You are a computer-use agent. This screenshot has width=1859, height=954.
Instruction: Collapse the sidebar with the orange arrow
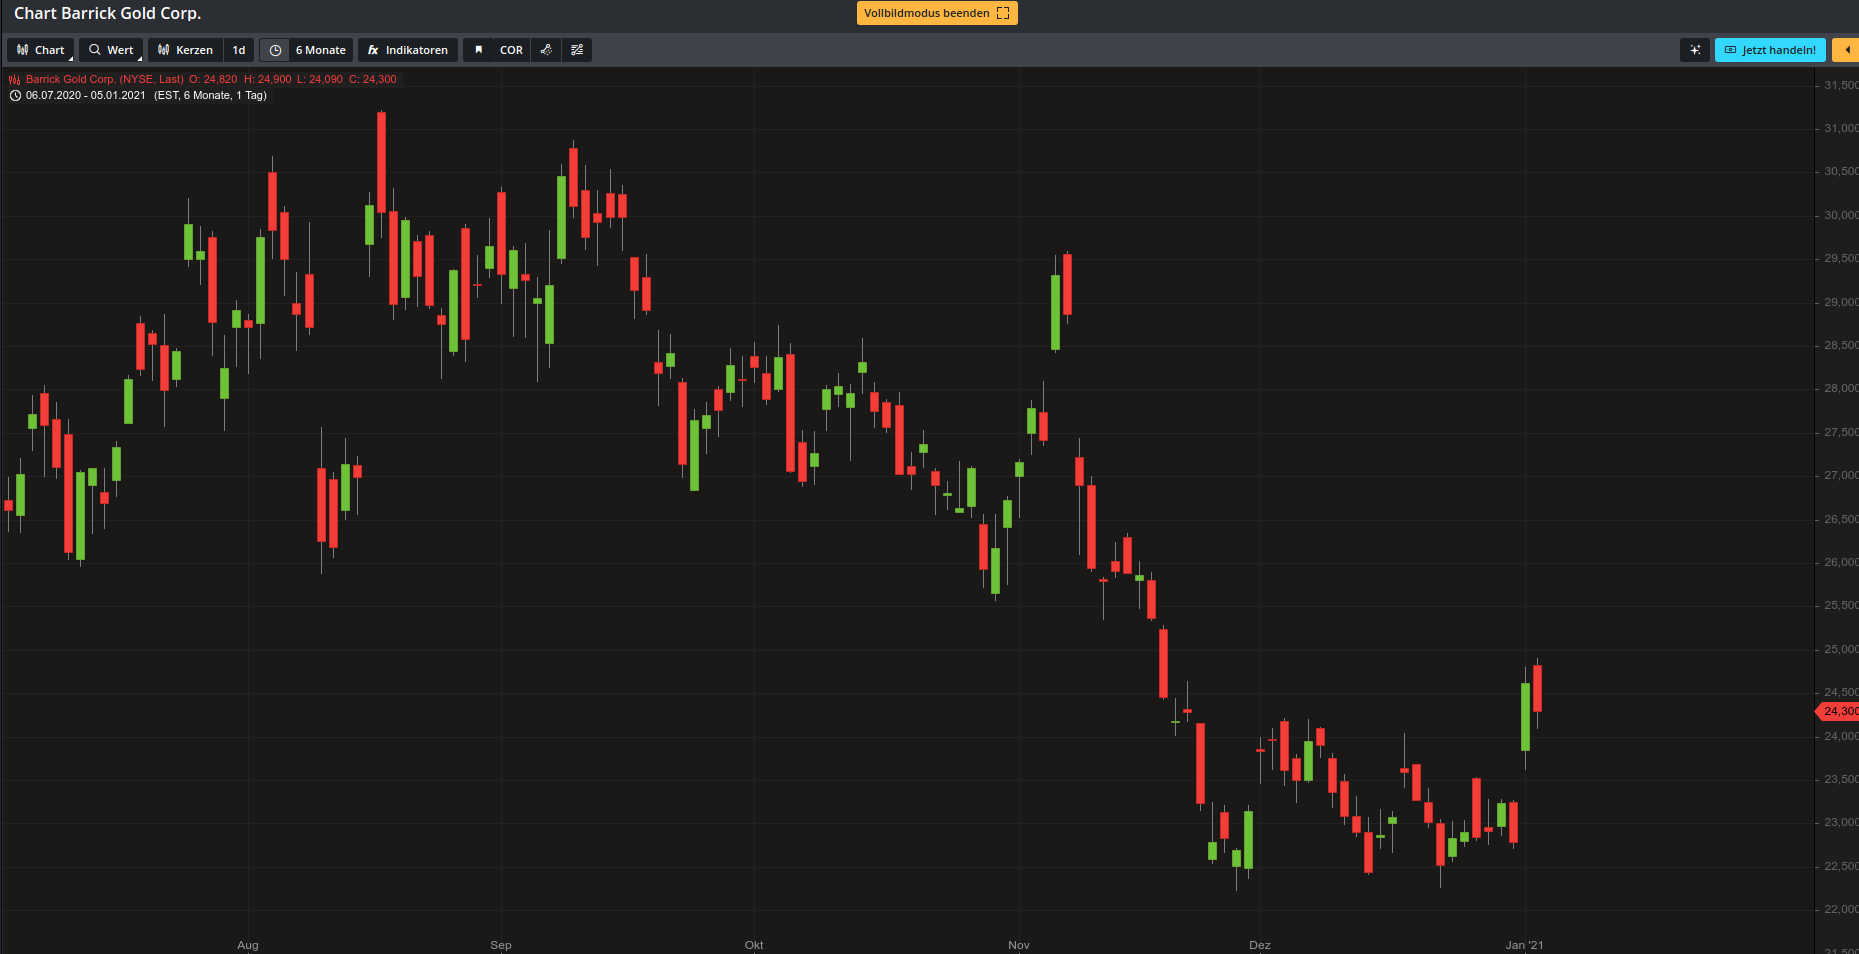tap(1847, 49)
